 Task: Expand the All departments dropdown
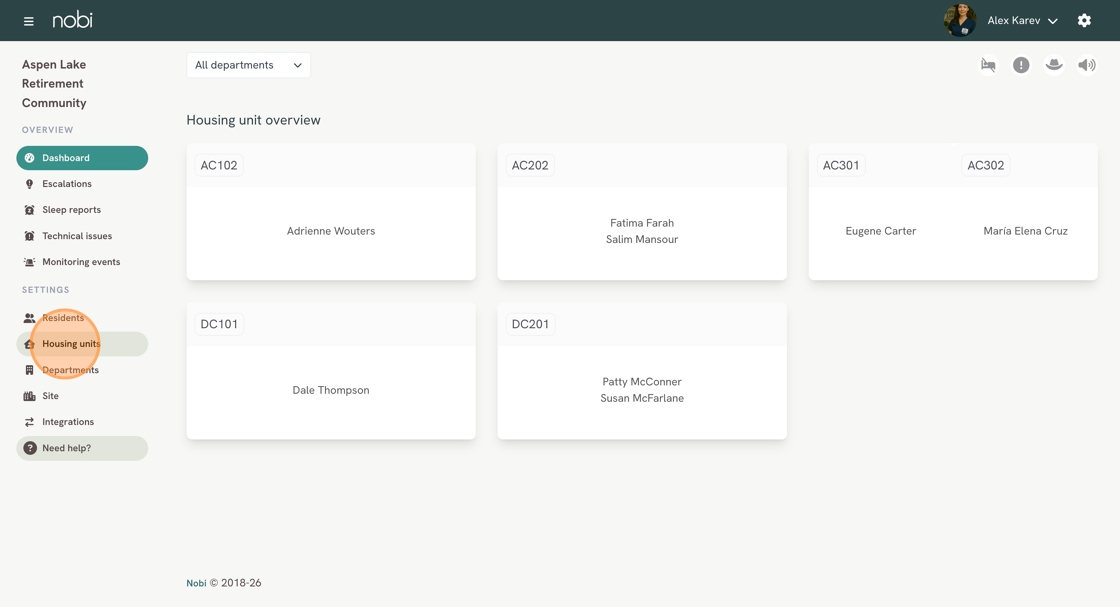pyautogui.click(x=248, y=65)
